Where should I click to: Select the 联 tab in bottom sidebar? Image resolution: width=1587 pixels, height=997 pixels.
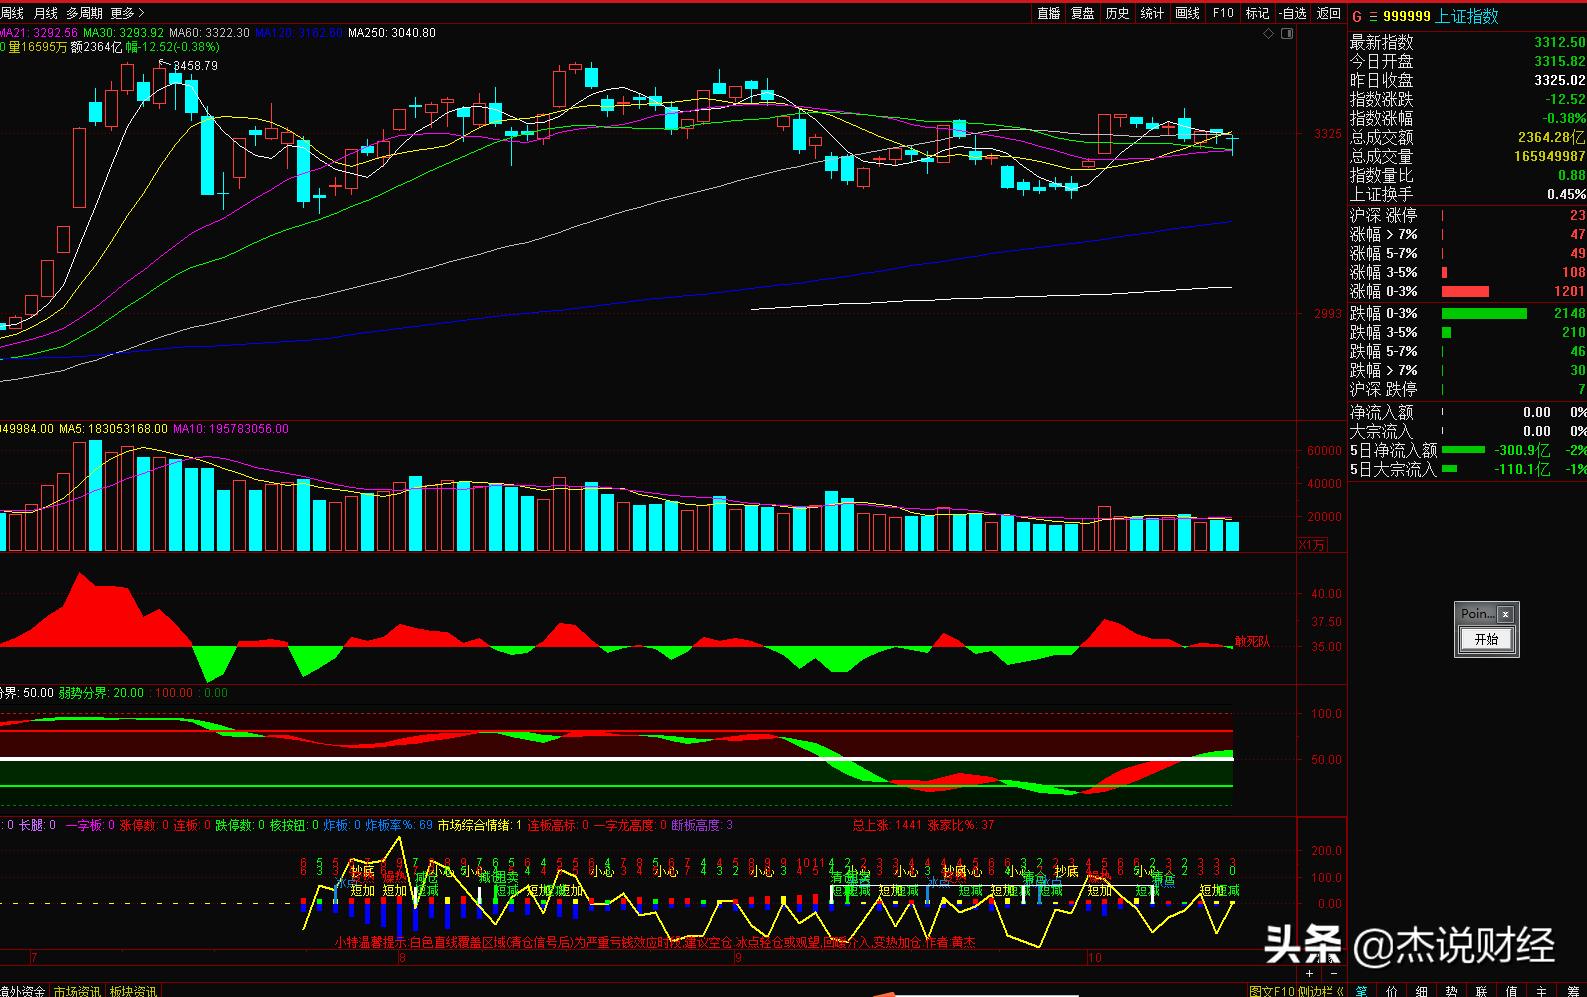1481,990
